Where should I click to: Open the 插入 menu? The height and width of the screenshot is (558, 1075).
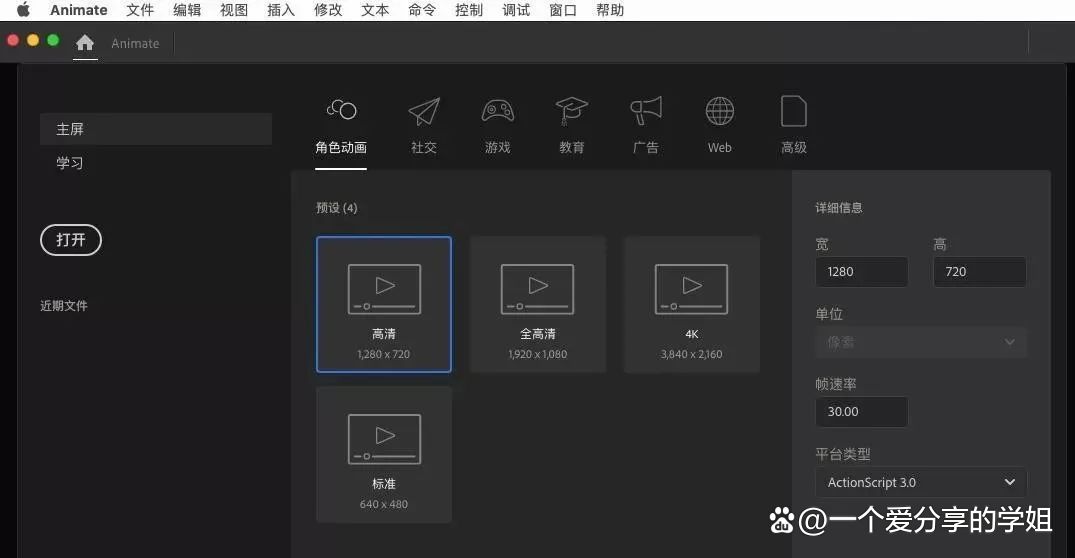[281, 10]
